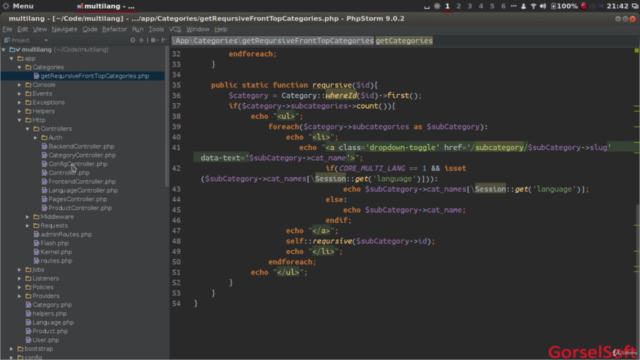Switch to workspace 3

[x=469, y=6]
